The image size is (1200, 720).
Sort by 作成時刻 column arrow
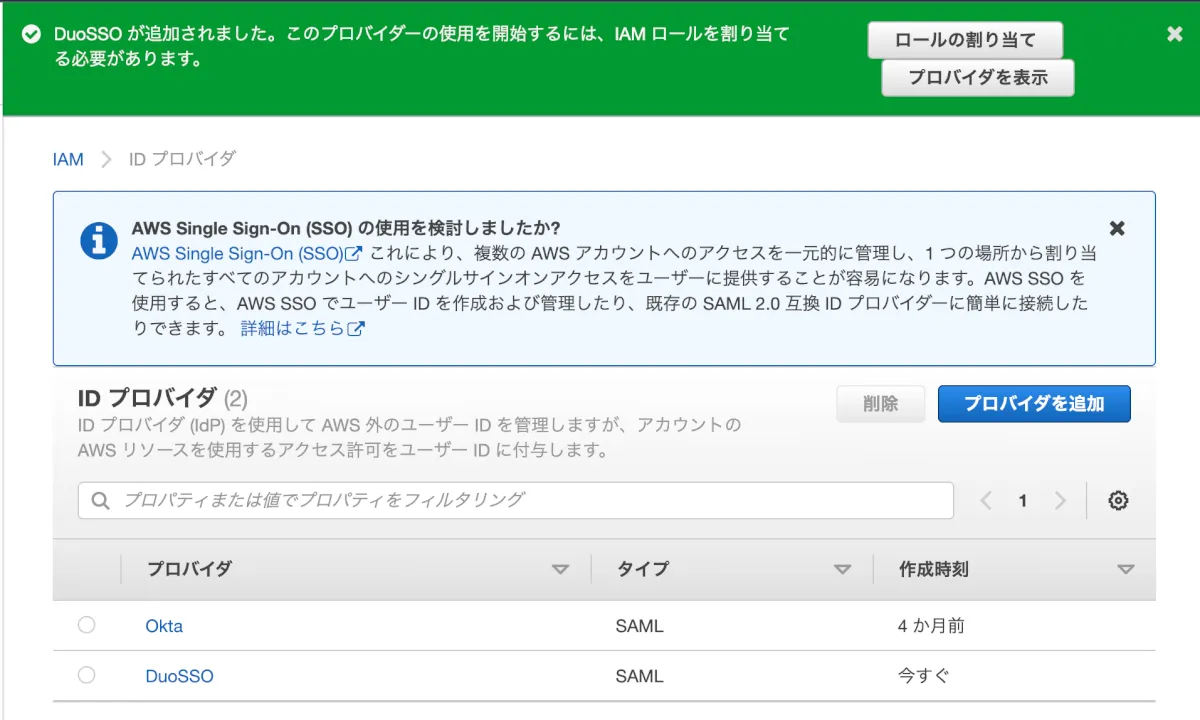coord(1126,570)
